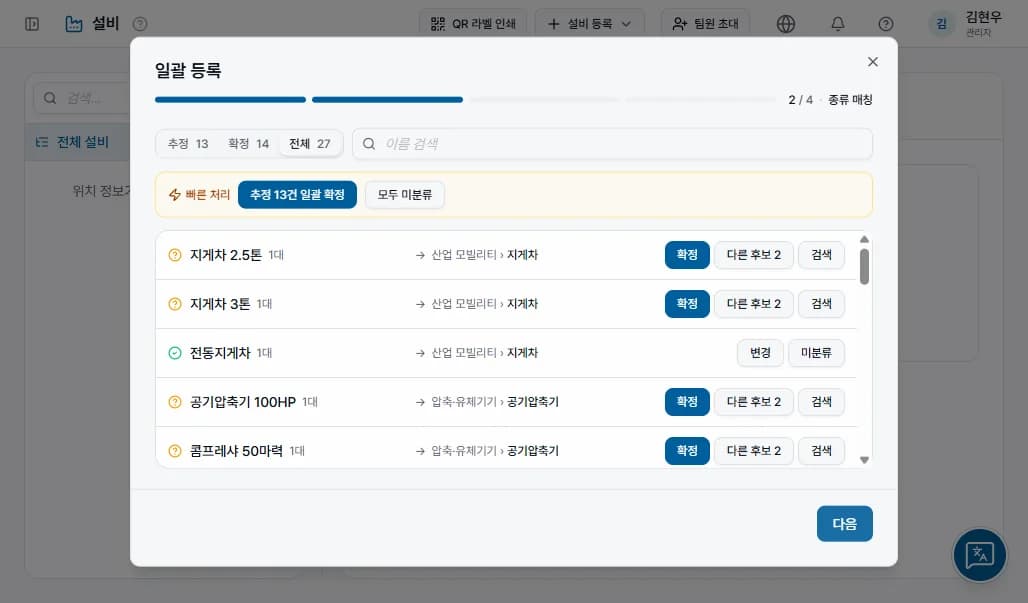Click 모두 미분류 button
Viewport: 1028px width, 603px height.
pos(405,195)
